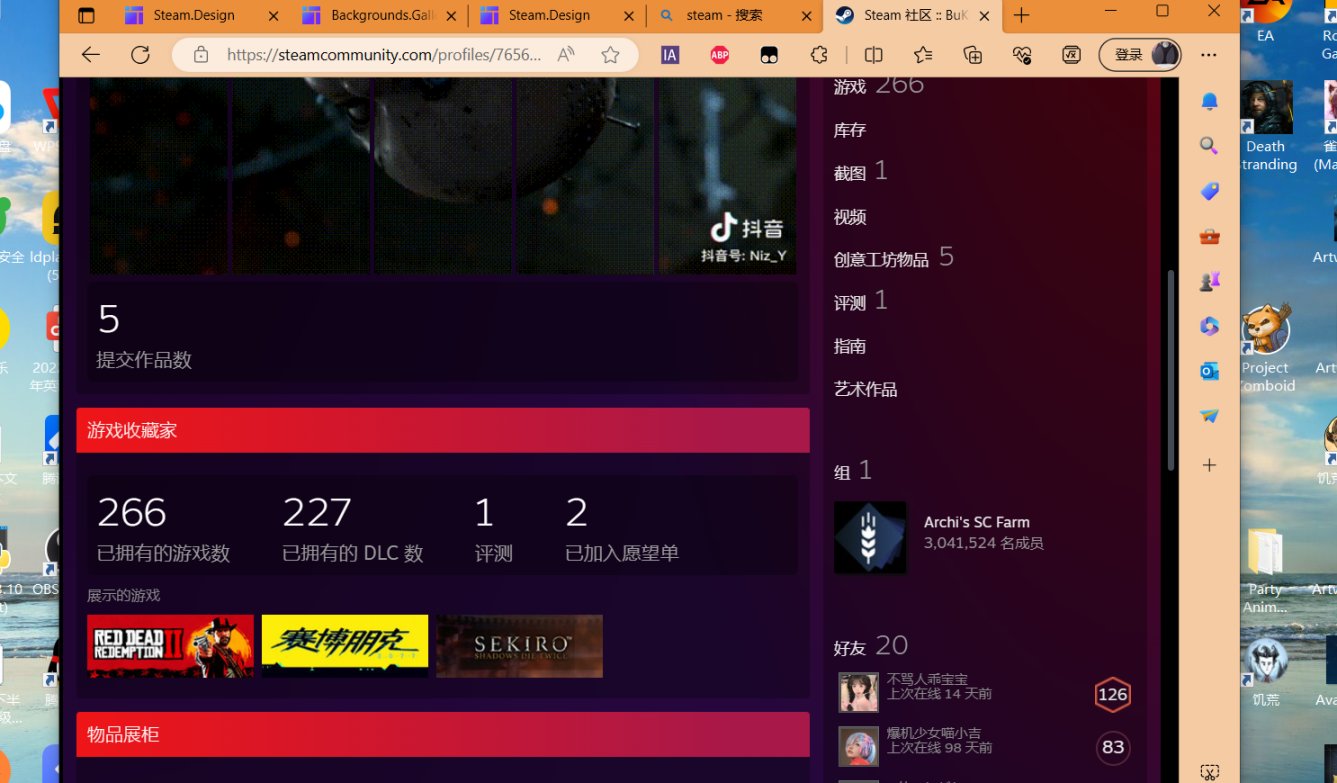Open the Favorites list icon
Viewport: 1337px width, 783px height.
point(923,55)
